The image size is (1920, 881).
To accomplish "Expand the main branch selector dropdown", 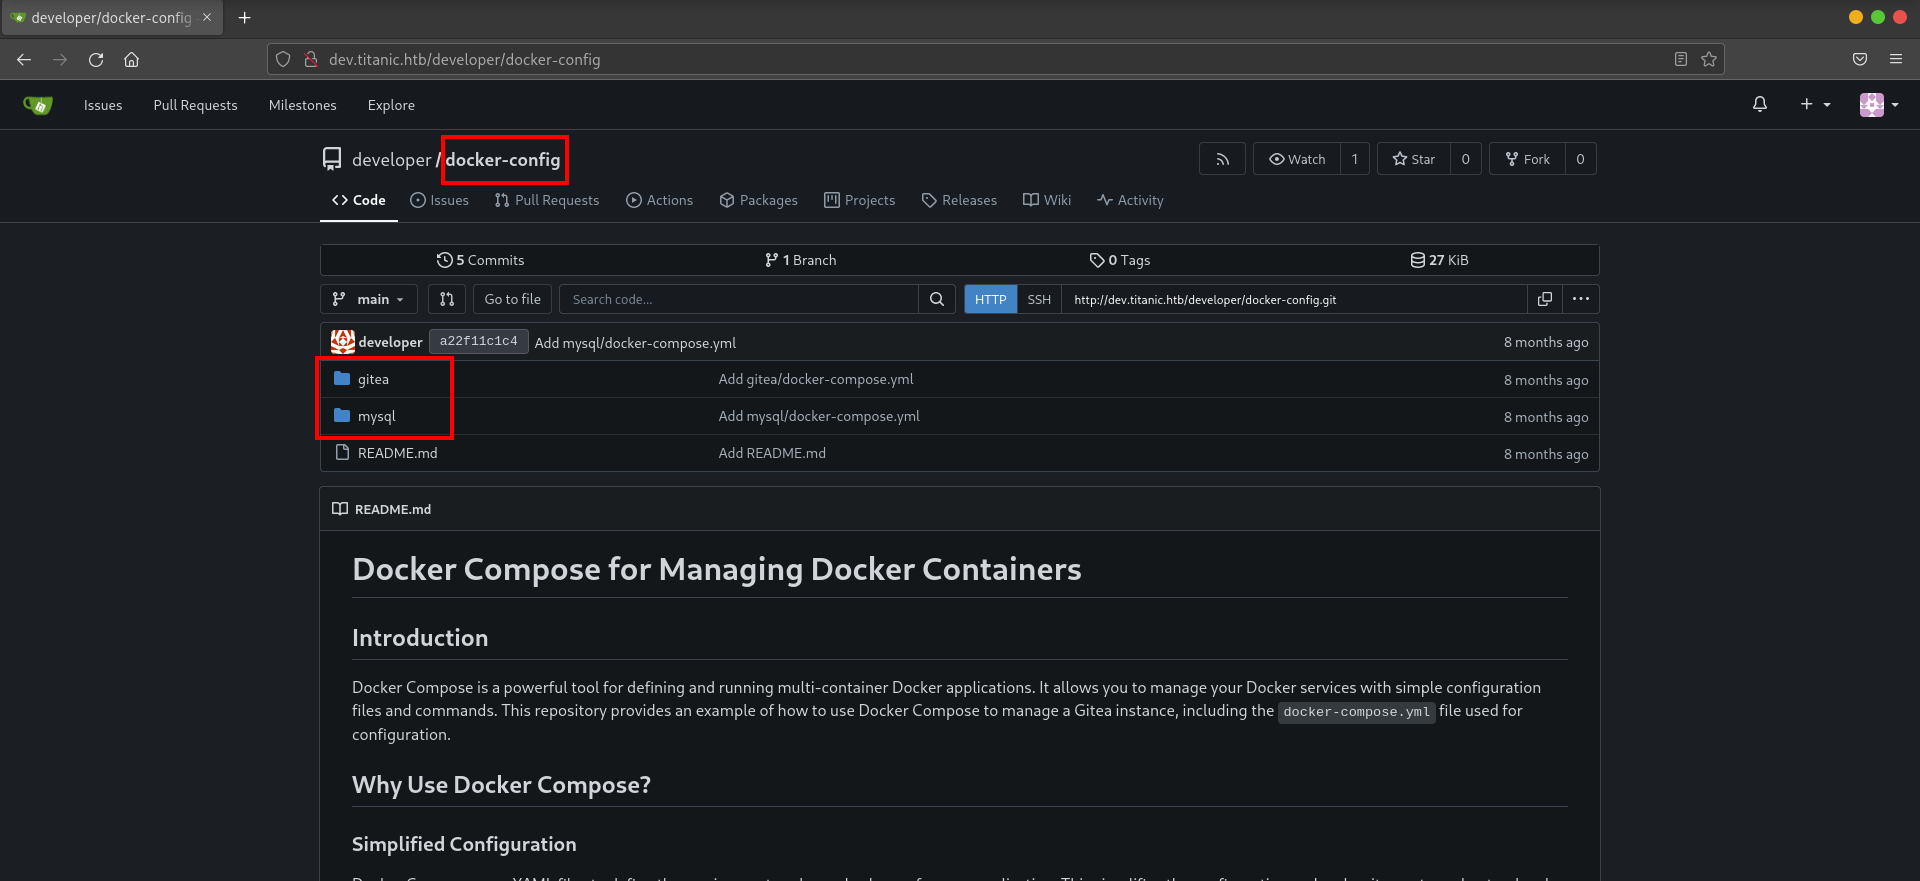I will point(368,299).
